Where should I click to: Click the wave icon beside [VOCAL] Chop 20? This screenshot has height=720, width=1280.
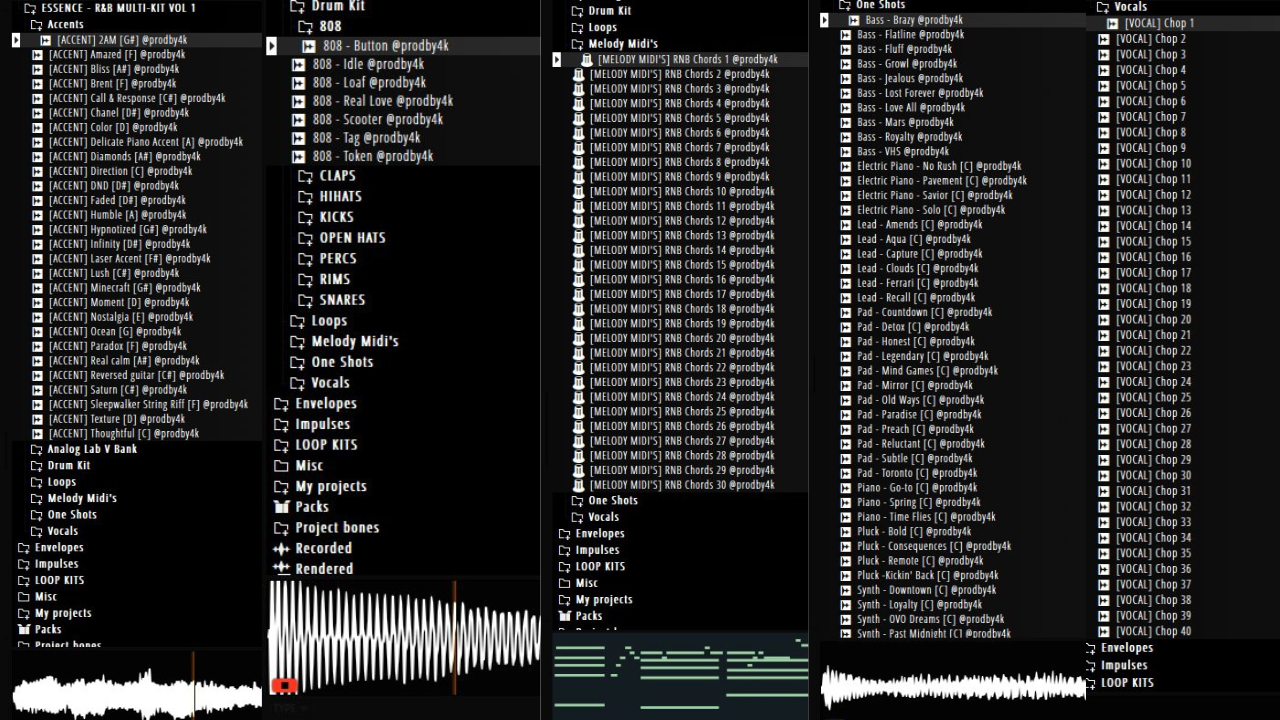pos(1104,320)
